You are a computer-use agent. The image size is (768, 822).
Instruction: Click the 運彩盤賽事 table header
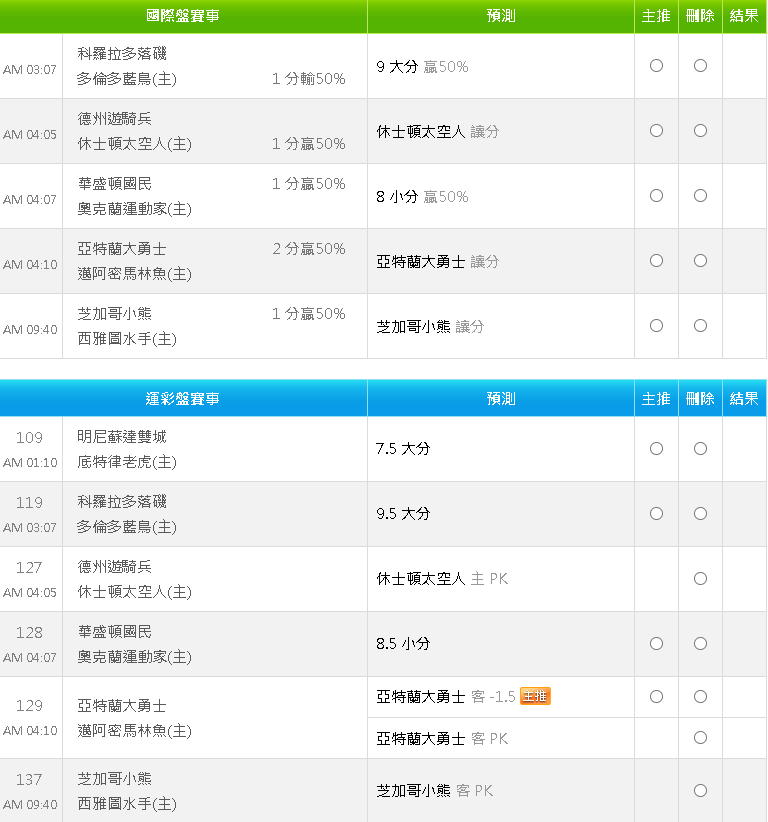pyautogui.click(x=183, y=399)
